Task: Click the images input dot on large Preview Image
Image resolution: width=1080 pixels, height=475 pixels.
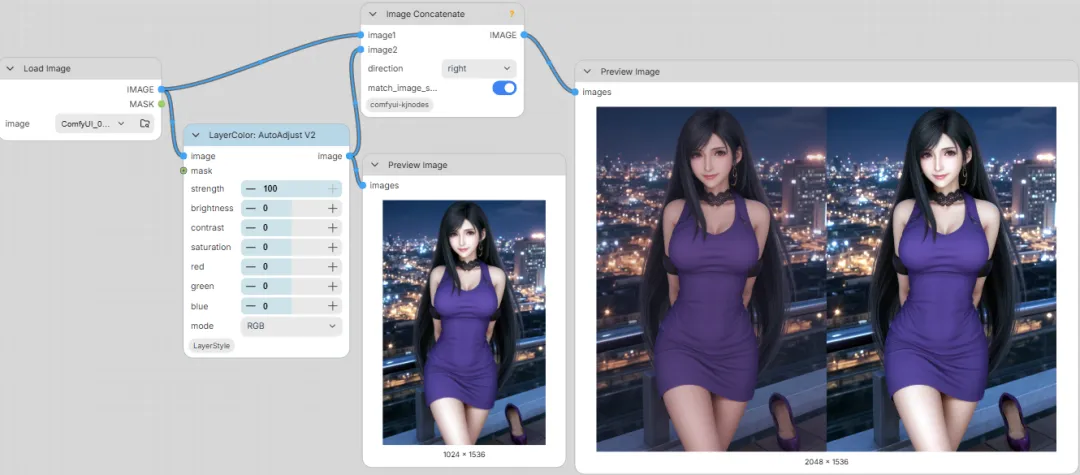Action: [575, 92]
